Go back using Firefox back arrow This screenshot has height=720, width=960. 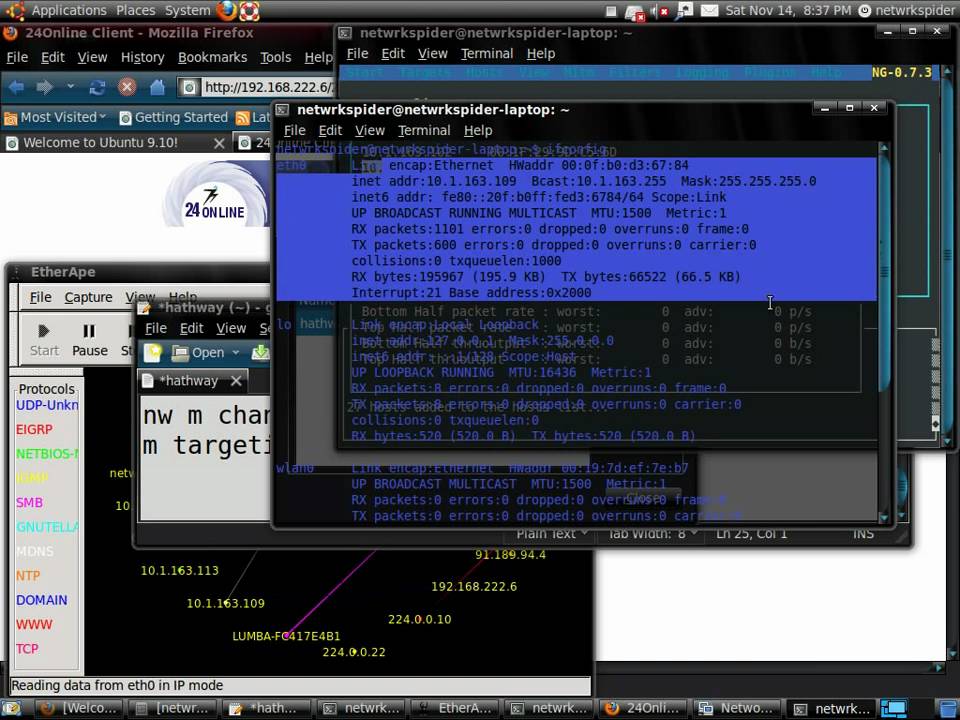click(x=17, y=87)
